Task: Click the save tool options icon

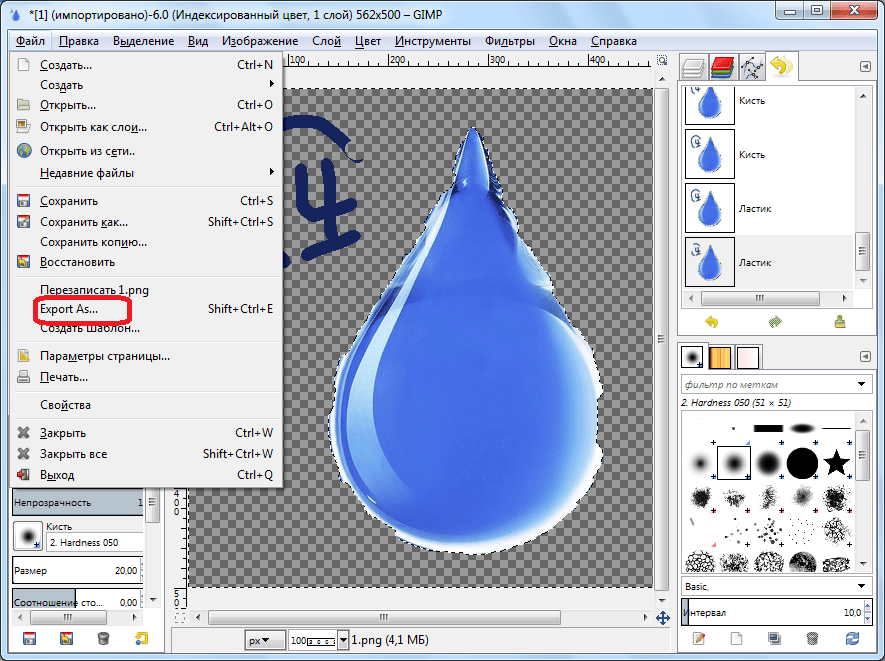Action: pyautogui.click(x=29, y=638)
